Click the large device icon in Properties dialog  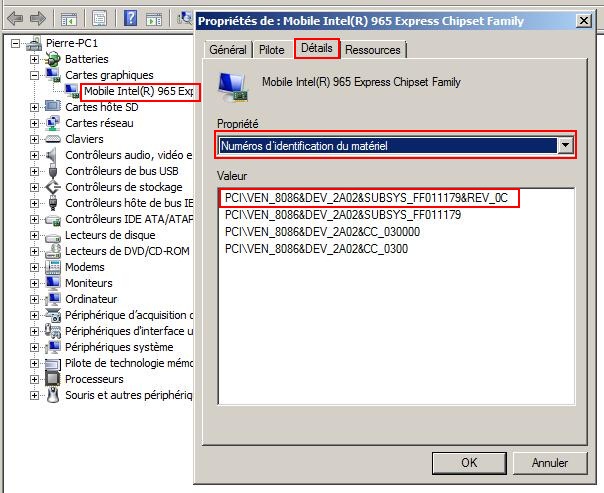(233, 87)
